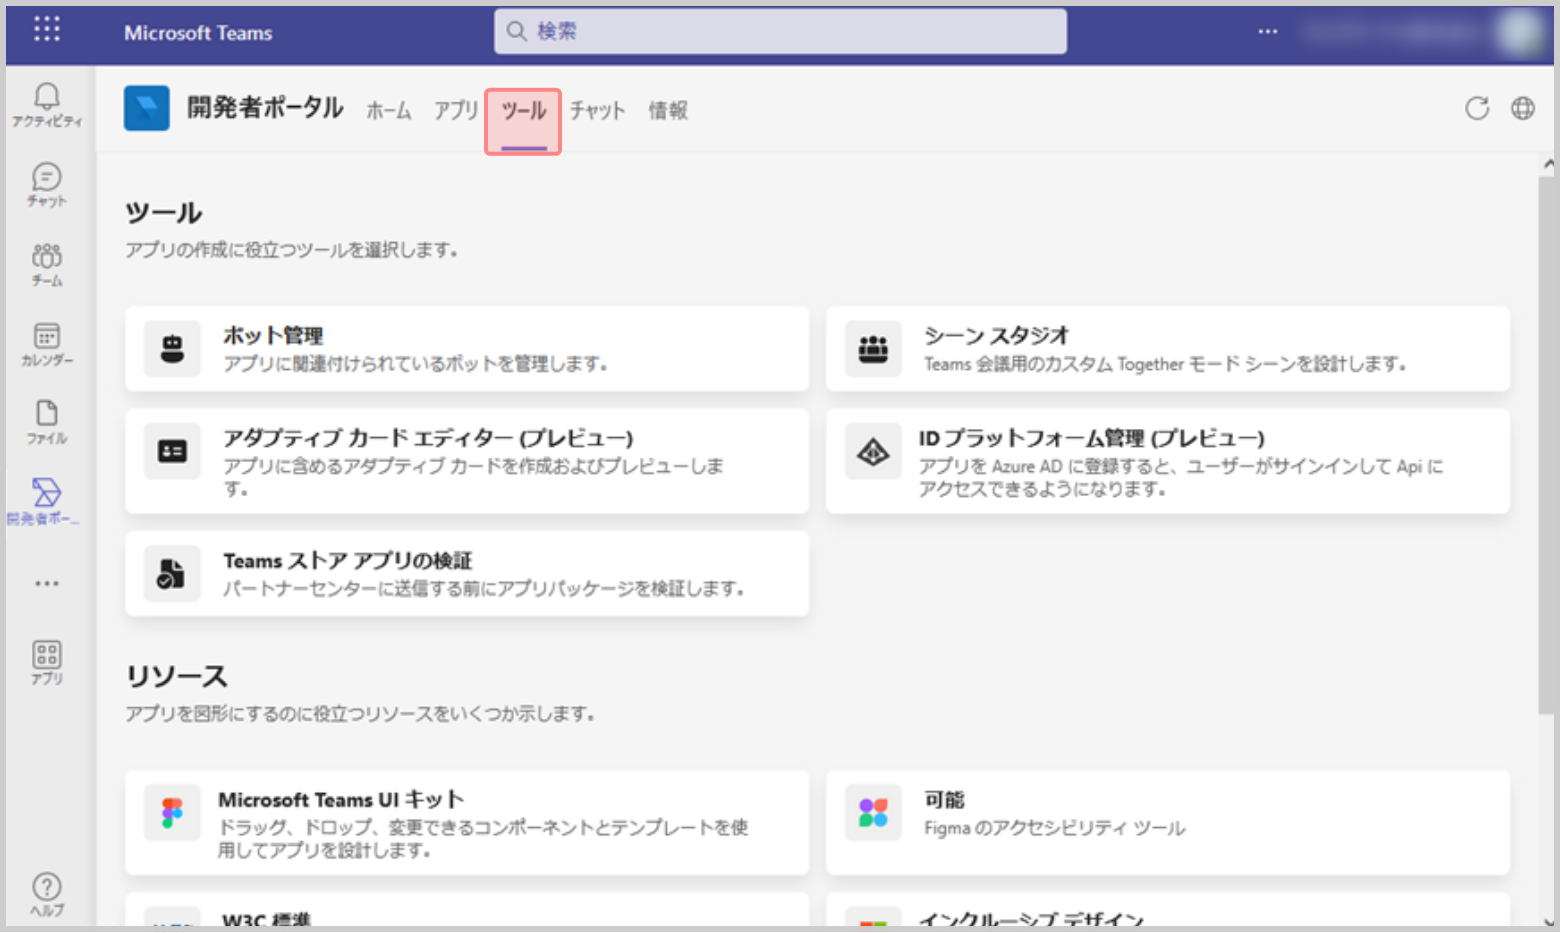Click the Figma のアクセシビリティ ツール description
The image size is (1560, 933).
(1054, 827)
